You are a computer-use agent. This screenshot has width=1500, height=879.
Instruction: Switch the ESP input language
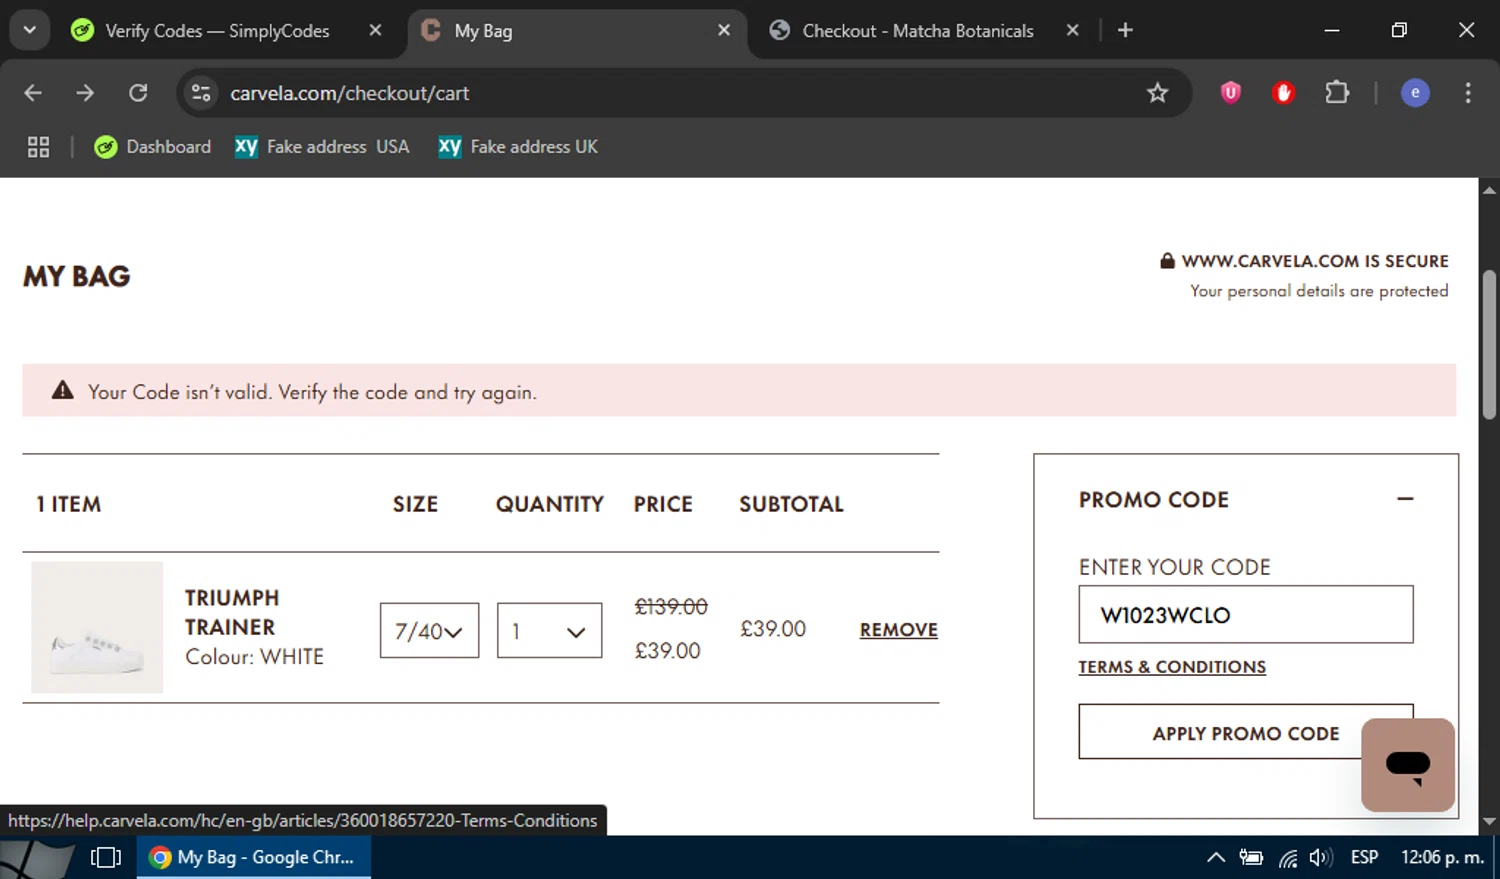click(1364, 858)
